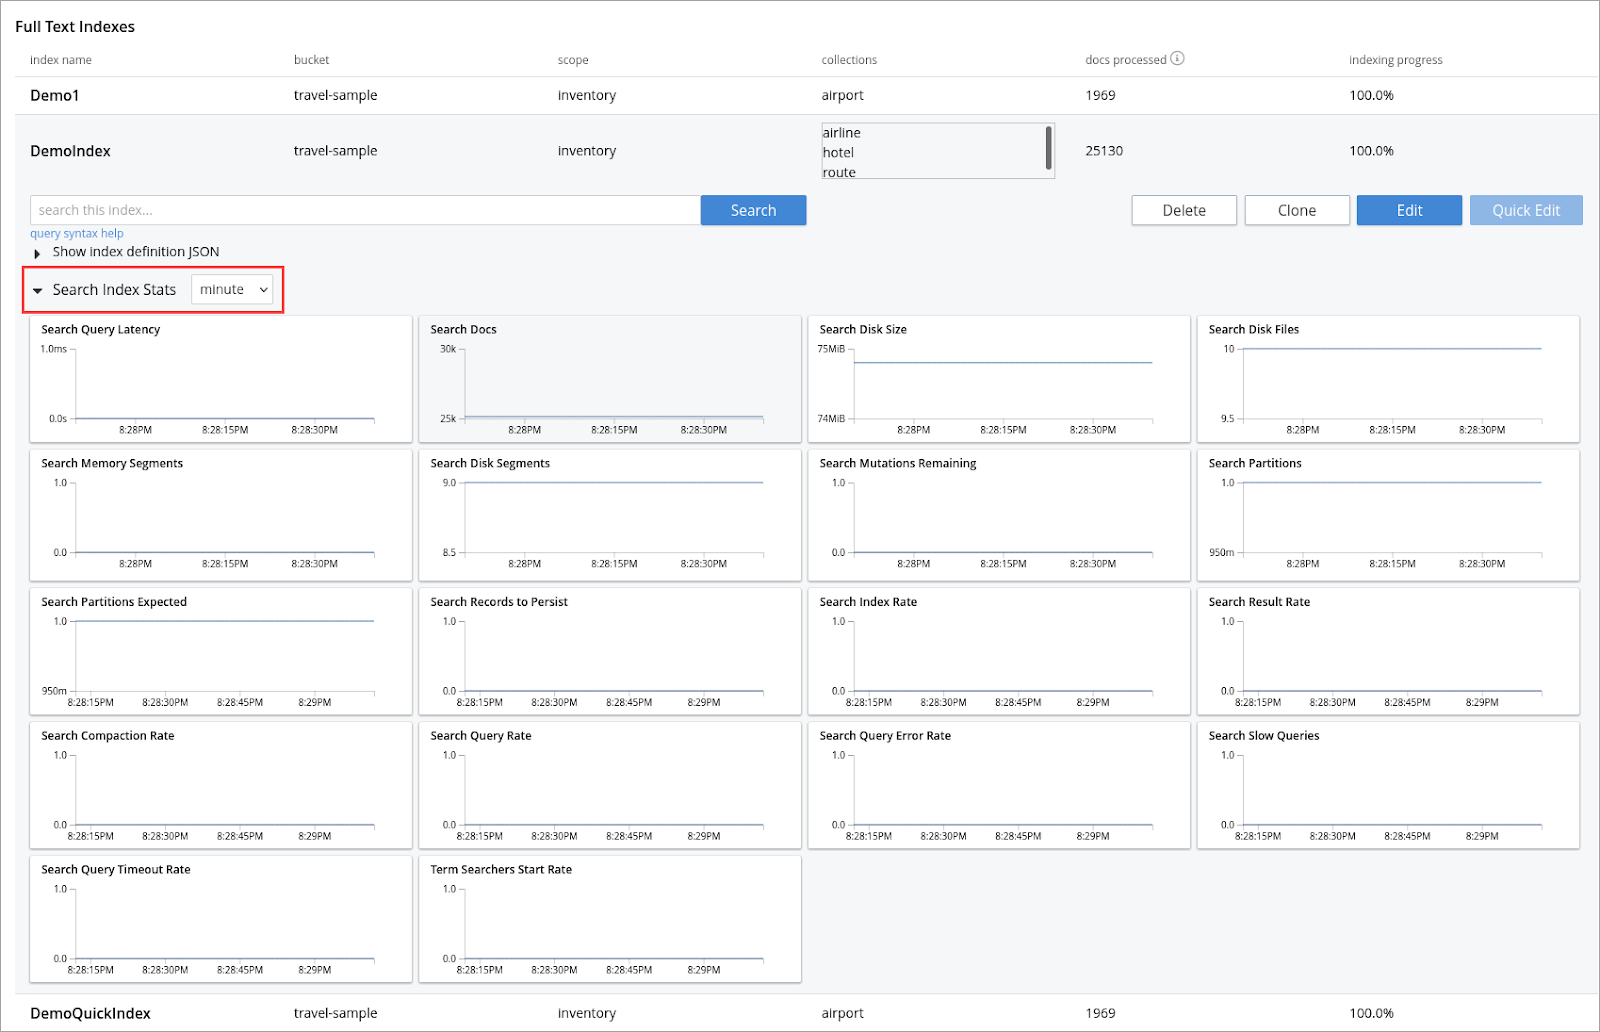Click the Term Searchers Start Rate chart

pyautogui.click(x=610, y=920)
